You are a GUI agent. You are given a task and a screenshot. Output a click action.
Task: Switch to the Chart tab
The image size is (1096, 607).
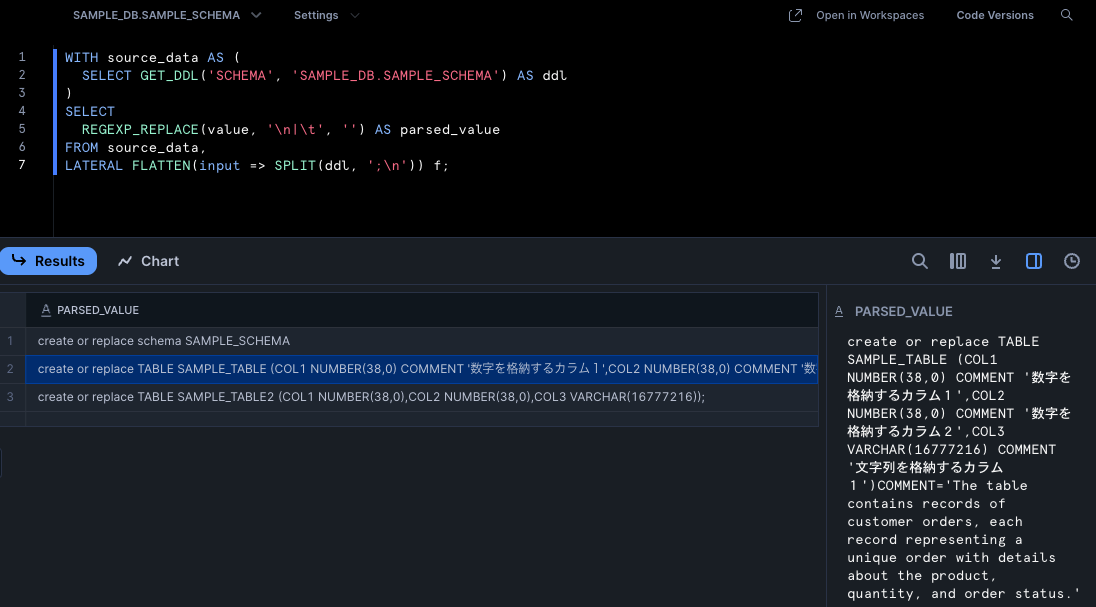coord(148,261)
